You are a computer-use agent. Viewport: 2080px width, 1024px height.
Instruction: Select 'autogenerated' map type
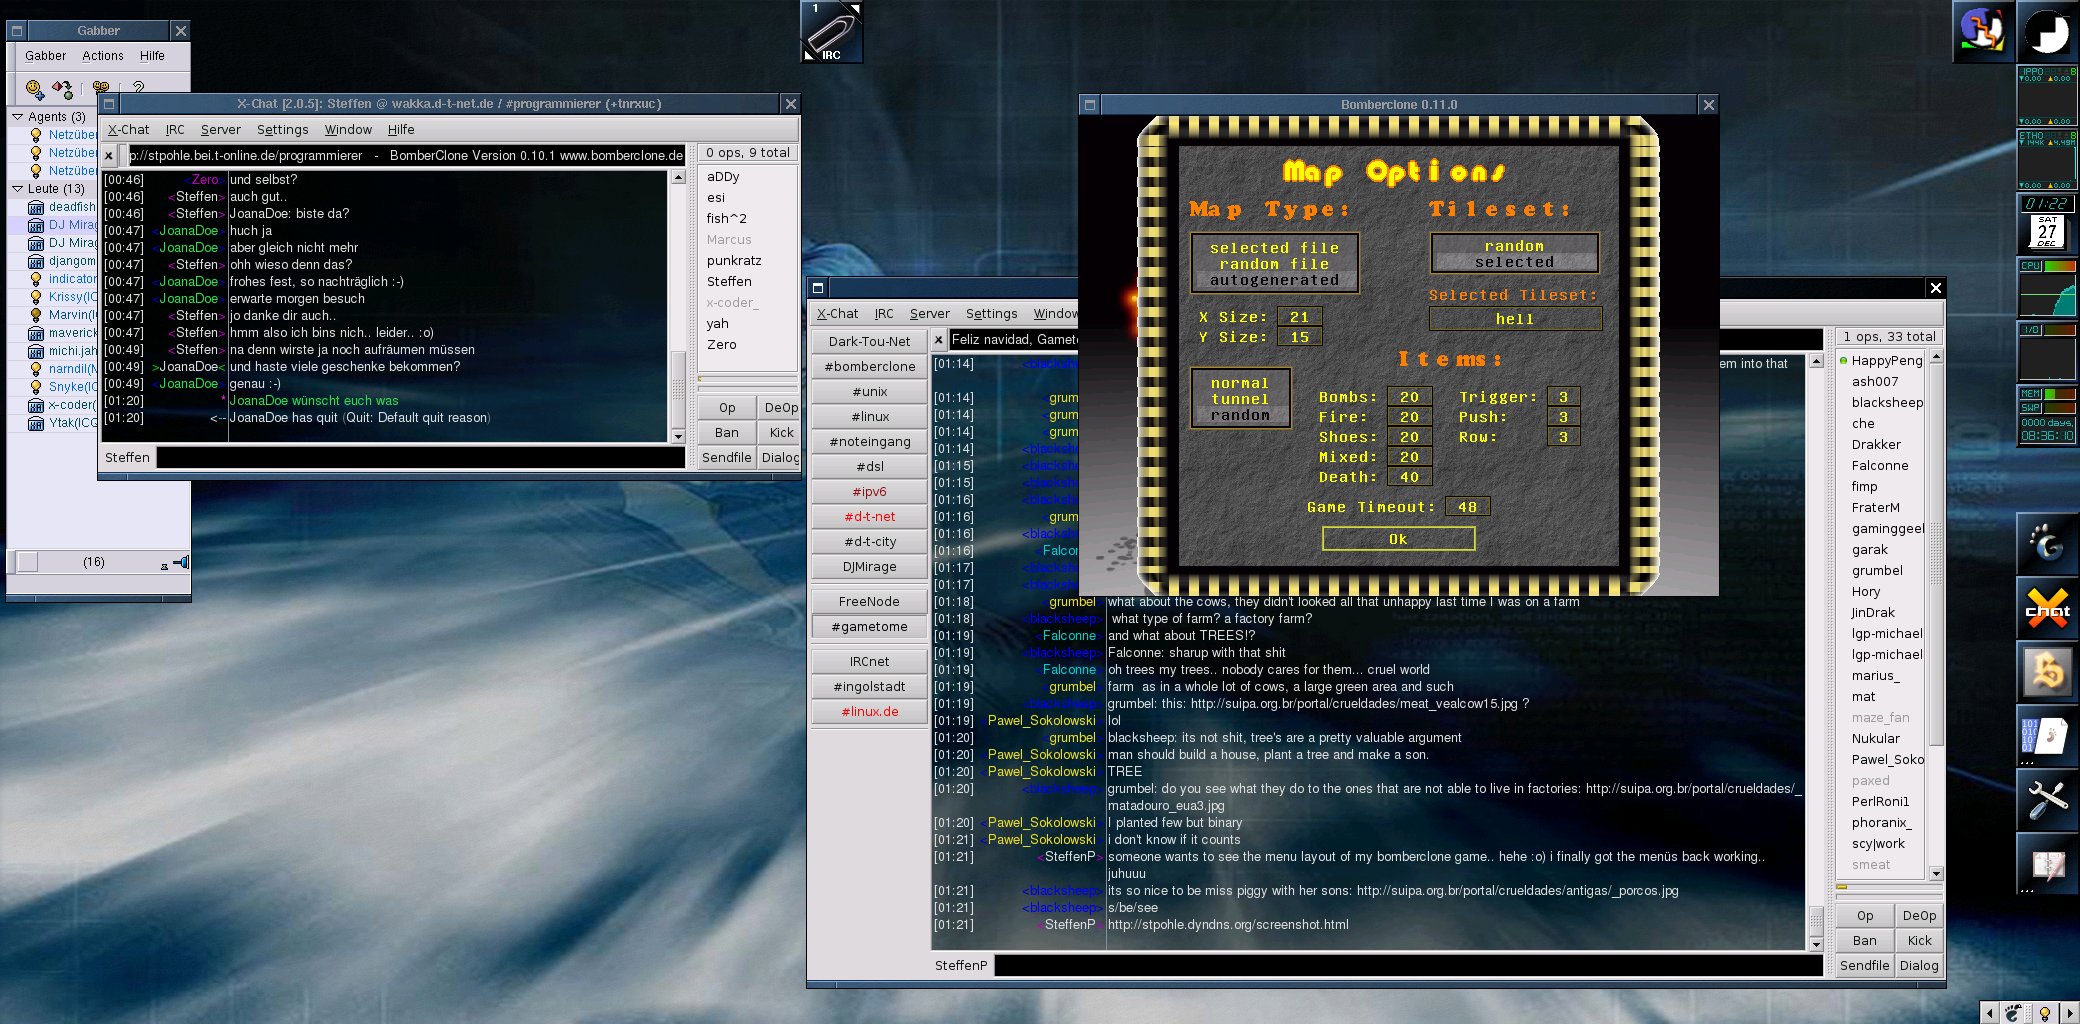click(x=1274, y=280)
